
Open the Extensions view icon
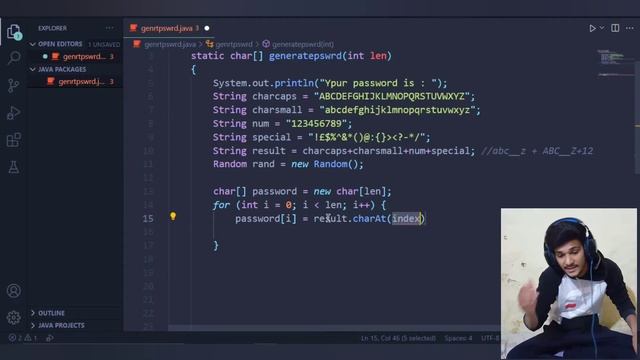(14, 140)
